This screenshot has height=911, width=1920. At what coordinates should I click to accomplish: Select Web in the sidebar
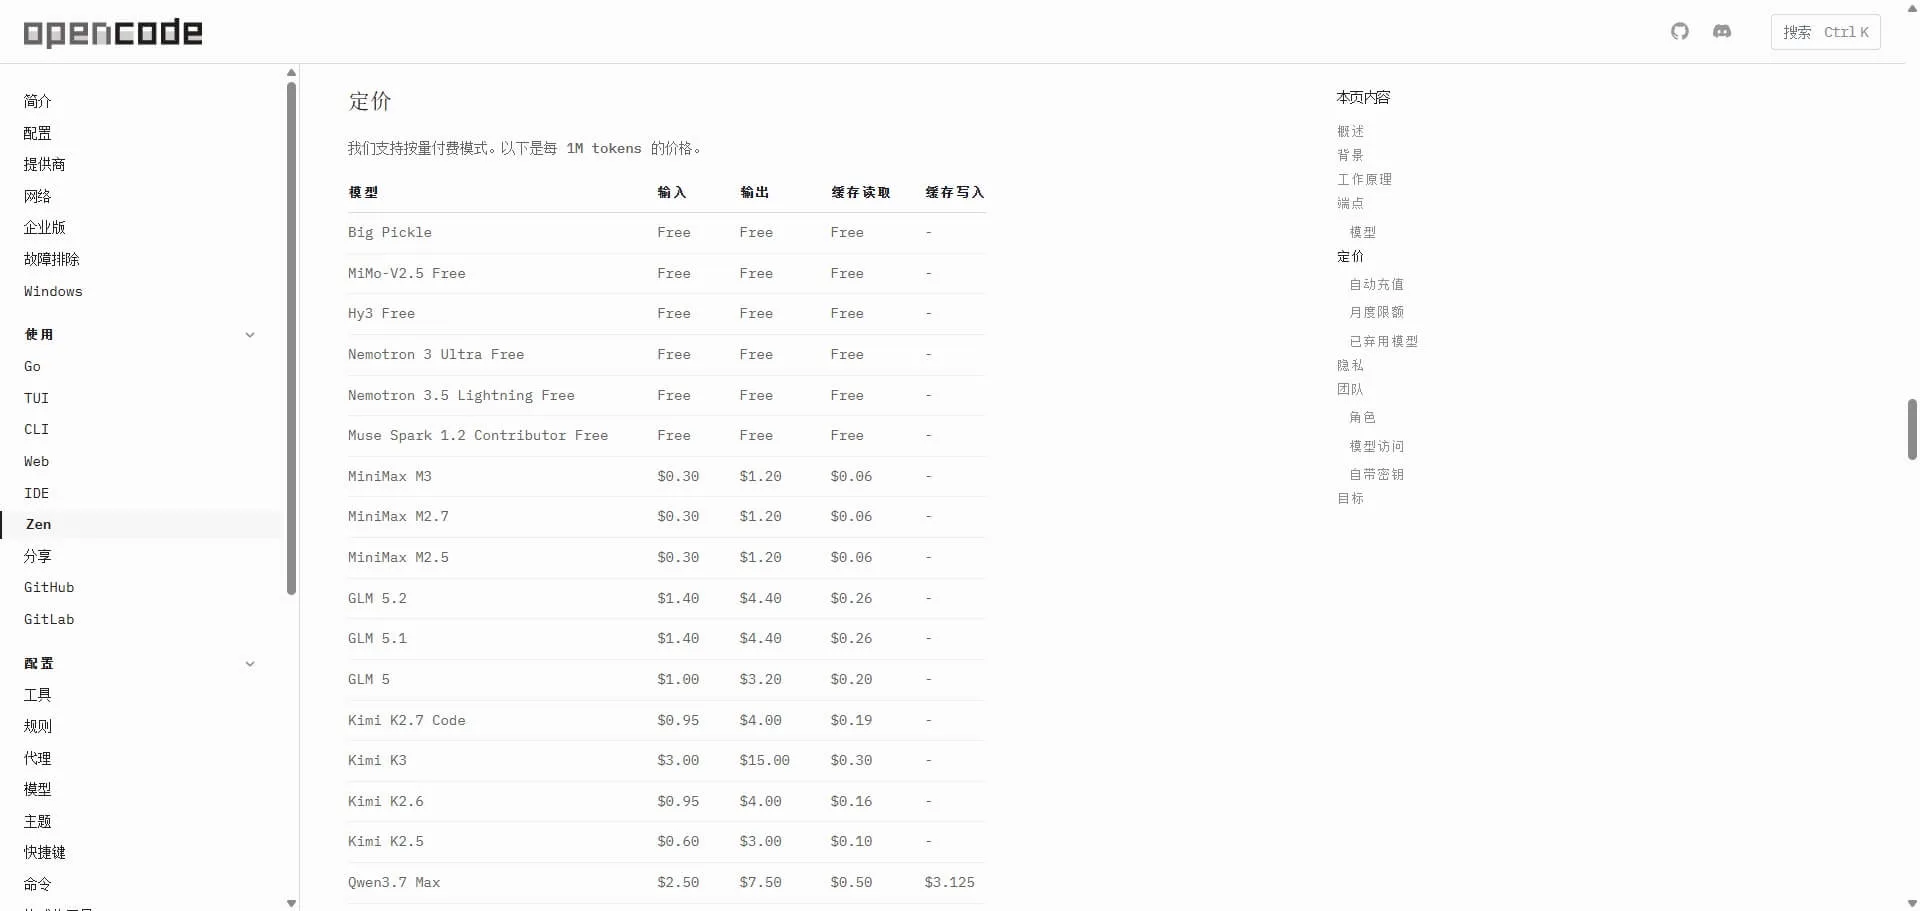pyautogui.click(x=36, y=461)
